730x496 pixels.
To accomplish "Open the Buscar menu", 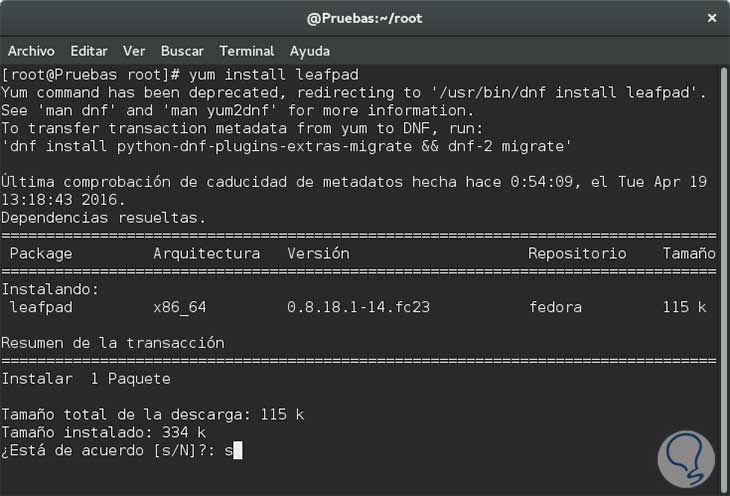I will 182,51.
